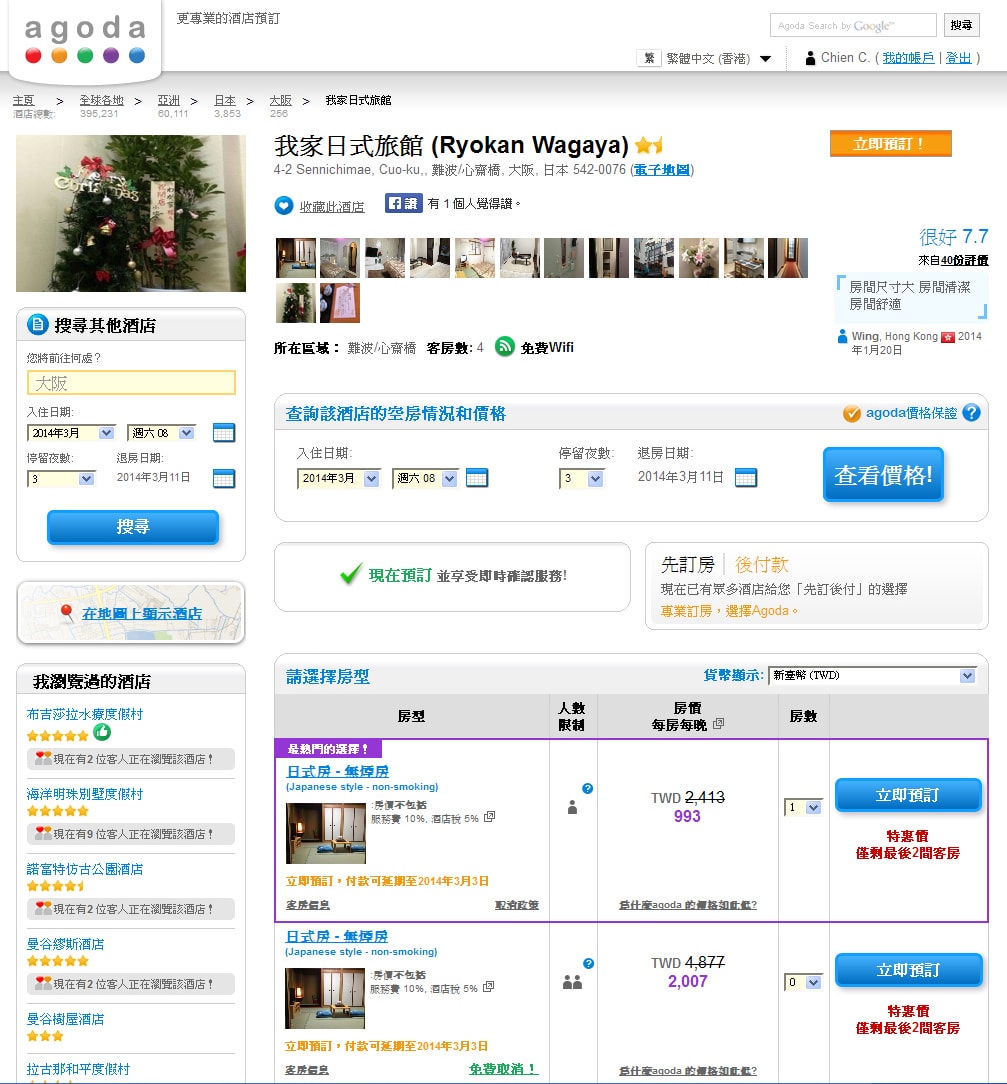
Task: Click the room photo in the TWD 2,007 row
Action: 325,998
